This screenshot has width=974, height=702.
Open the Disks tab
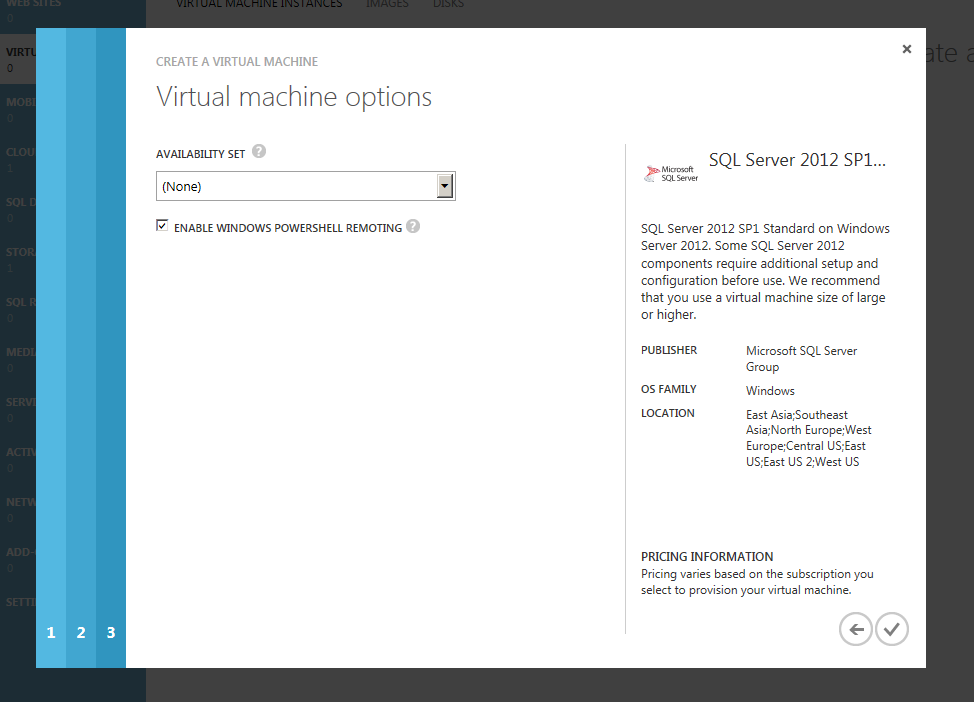pos(448,5)
